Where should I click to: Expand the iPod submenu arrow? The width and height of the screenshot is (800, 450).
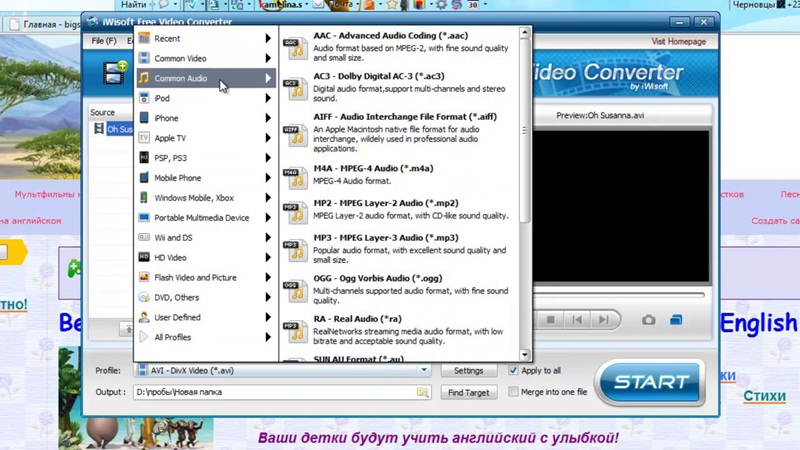tap(268, 98)
